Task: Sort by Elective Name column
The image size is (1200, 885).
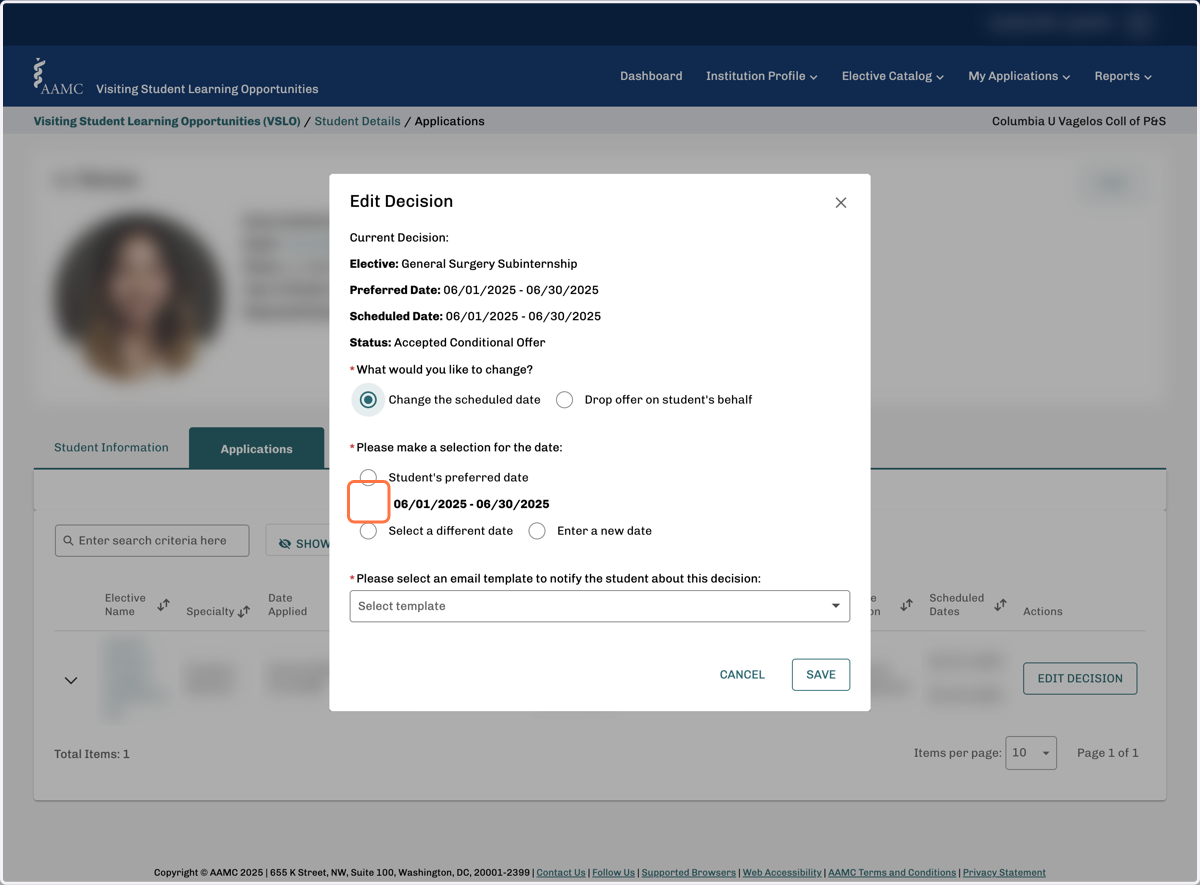Action: pyautogui.click(x=164, y=605)
